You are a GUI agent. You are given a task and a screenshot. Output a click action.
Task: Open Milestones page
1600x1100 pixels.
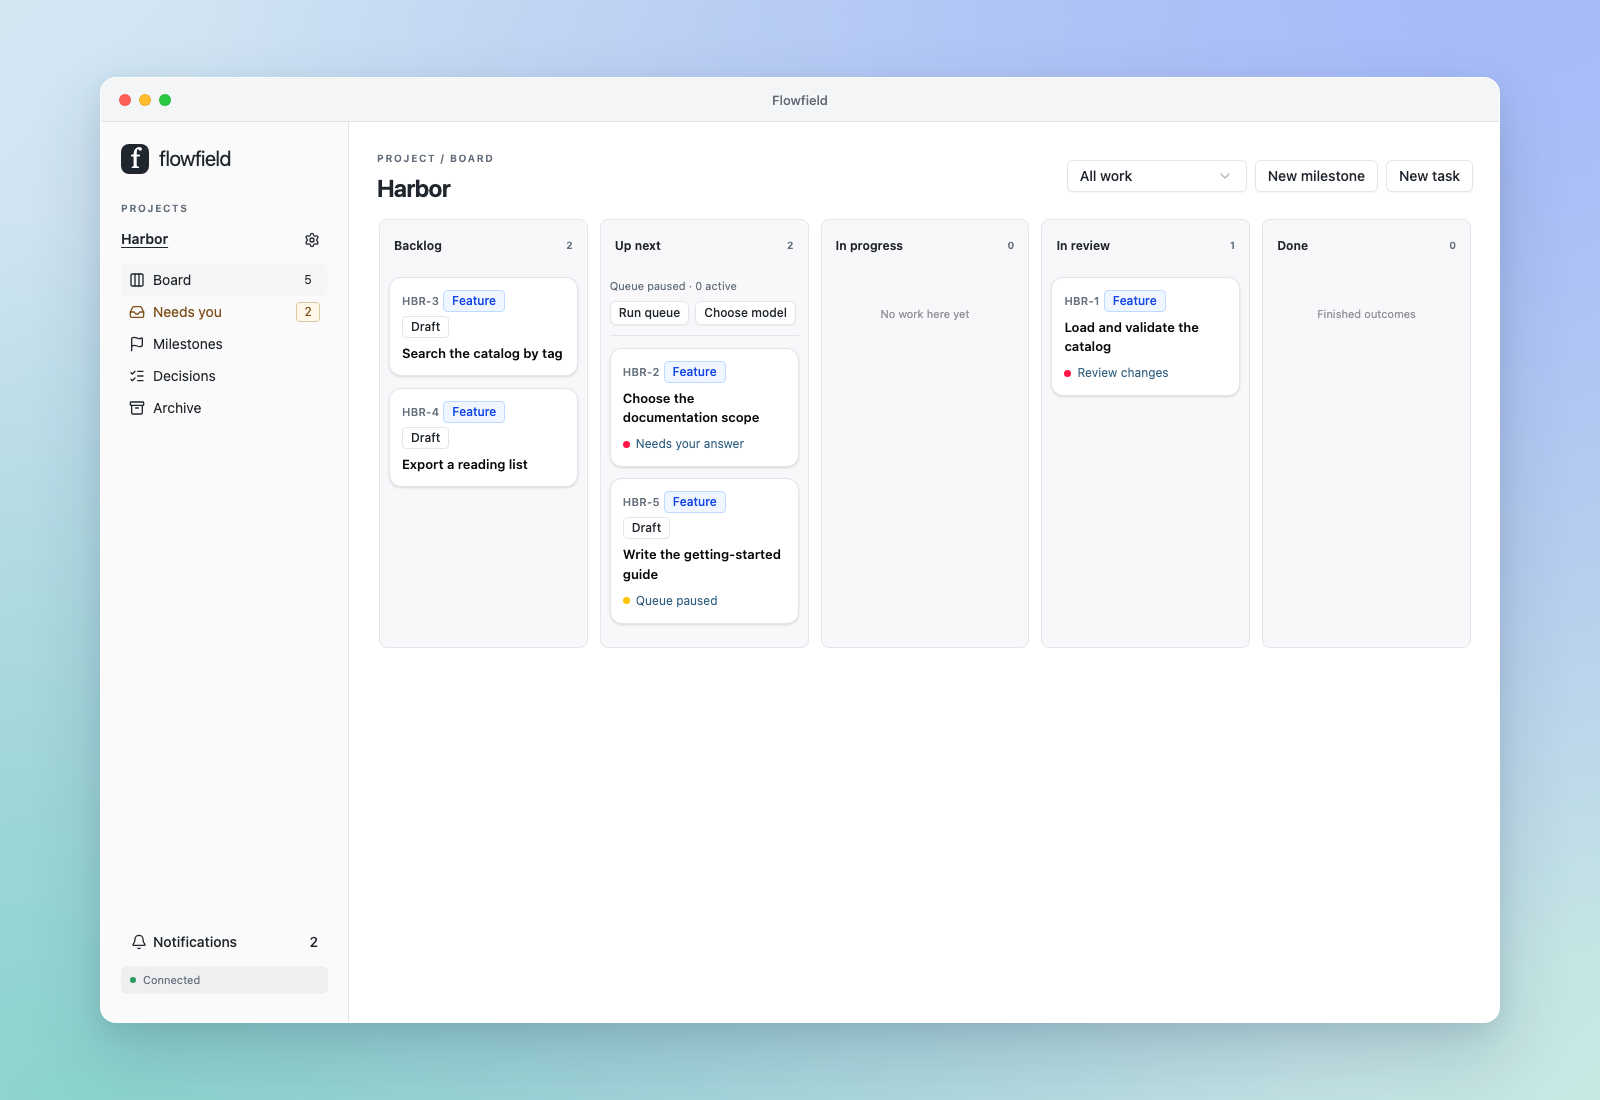[224, 344]
